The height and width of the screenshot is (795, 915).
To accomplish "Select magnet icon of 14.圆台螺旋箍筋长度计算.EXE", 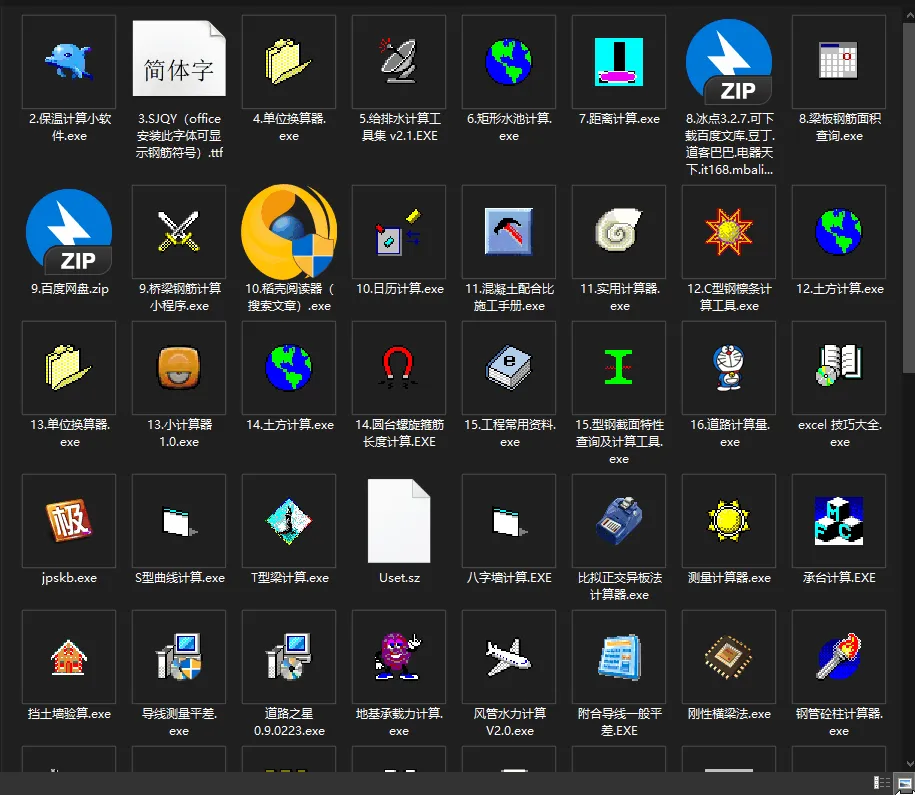I will pos(398,367).
